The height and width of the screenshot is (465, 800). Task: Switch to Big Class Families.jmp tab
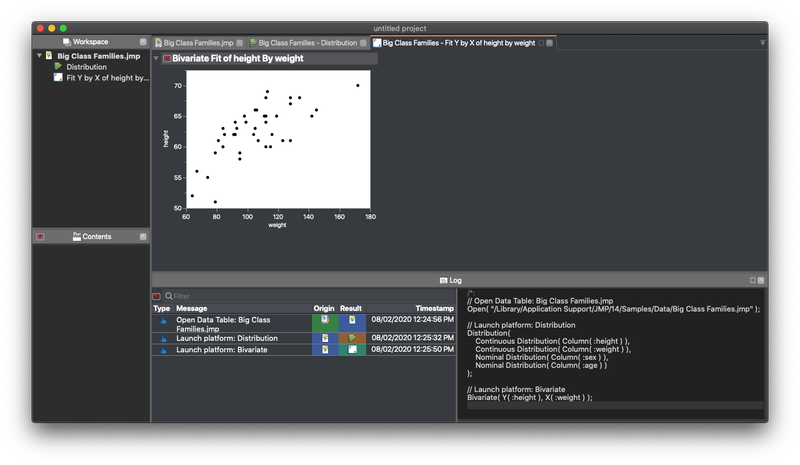point(198,43)
